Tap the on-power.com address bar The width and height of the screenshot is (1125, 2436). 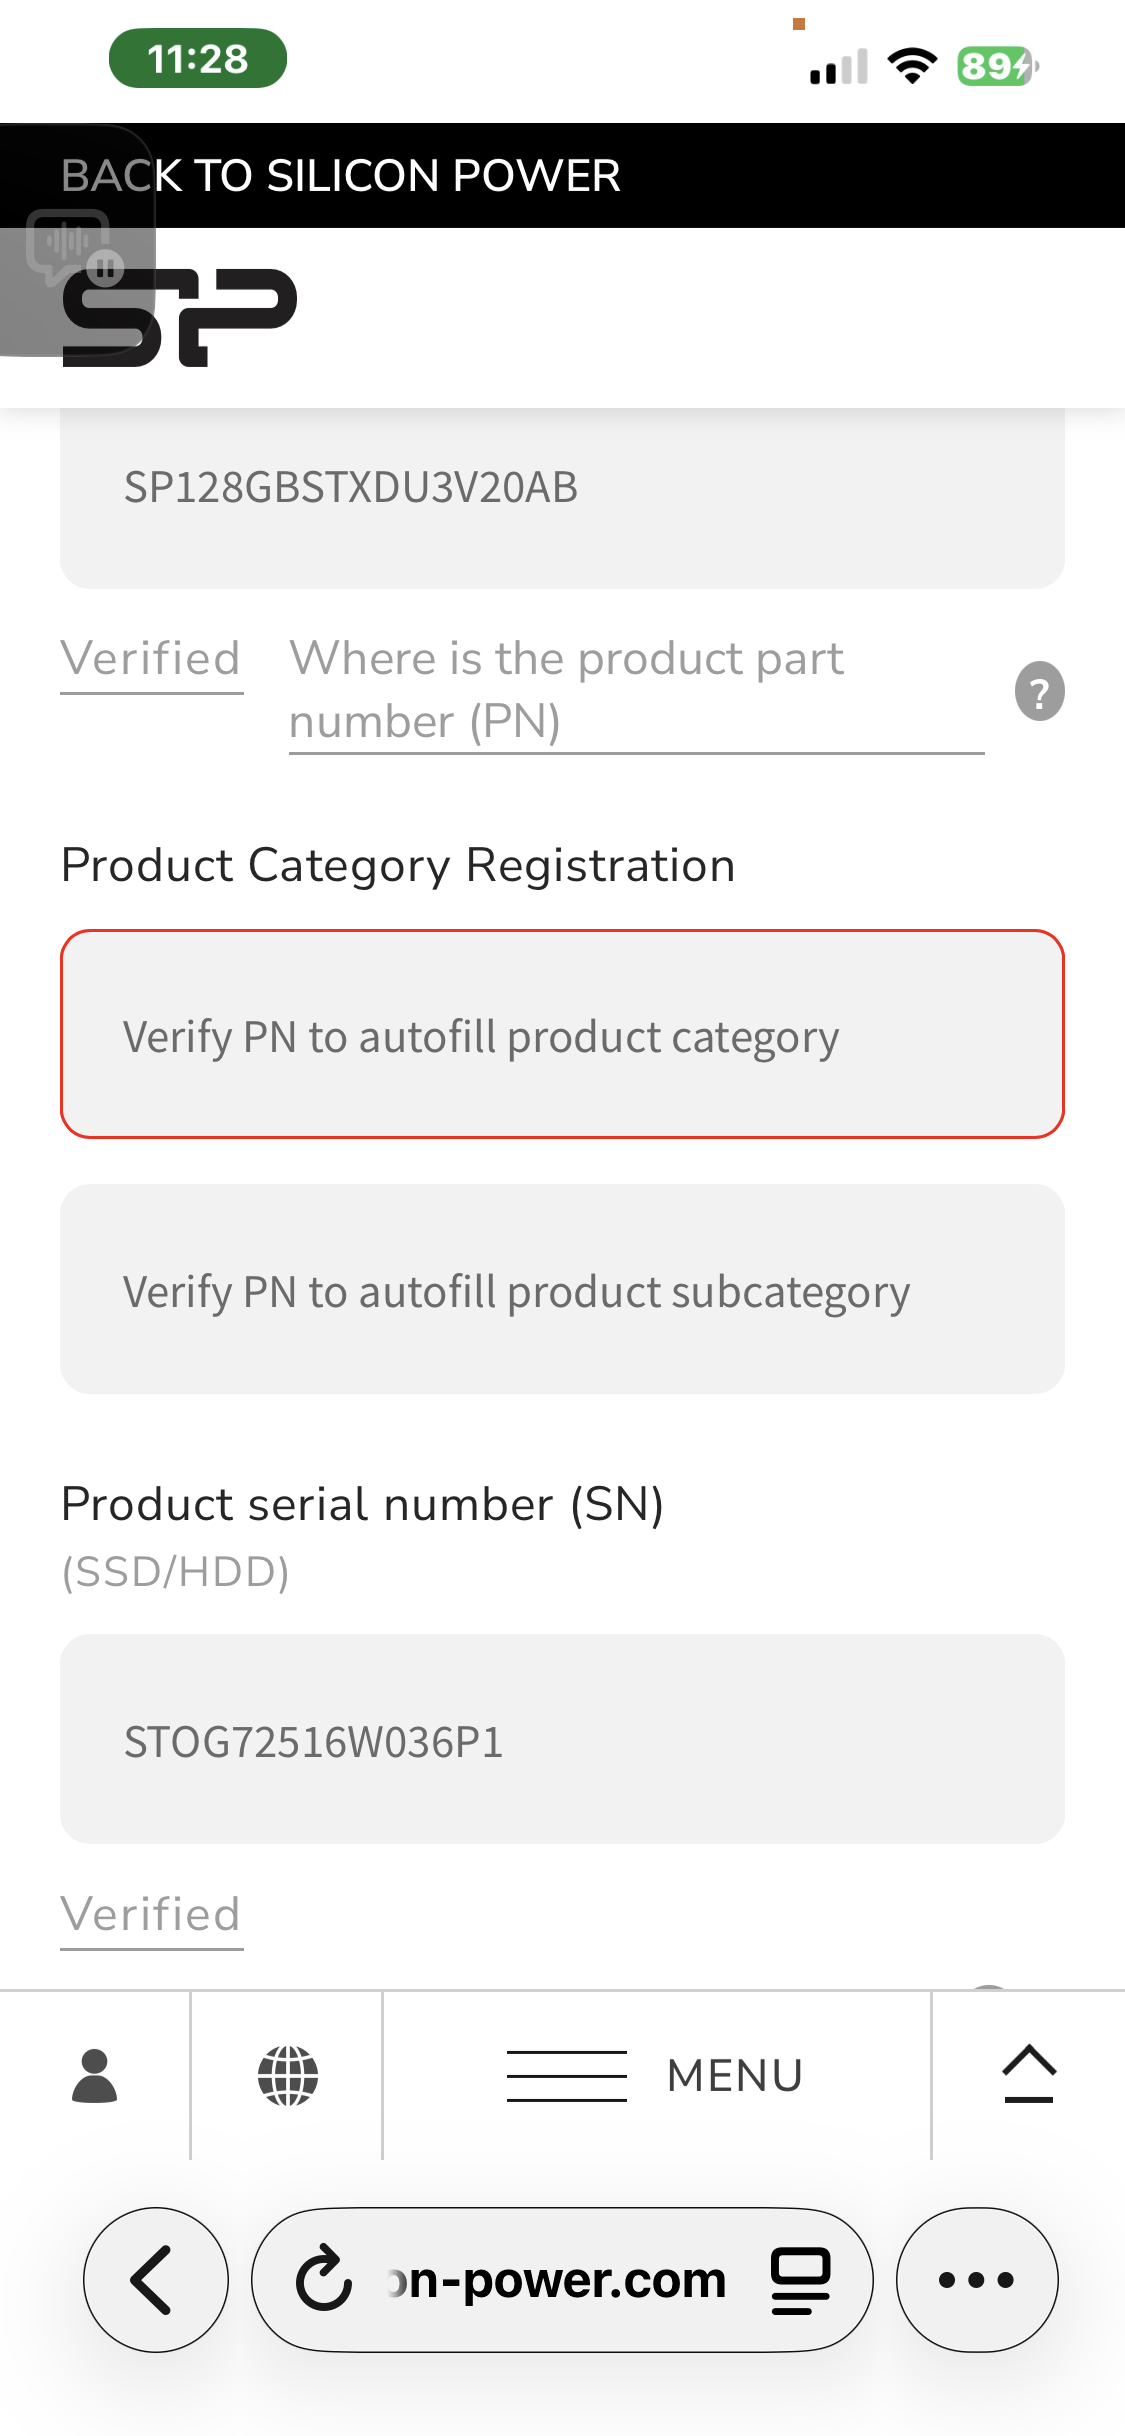point(560,2280)
